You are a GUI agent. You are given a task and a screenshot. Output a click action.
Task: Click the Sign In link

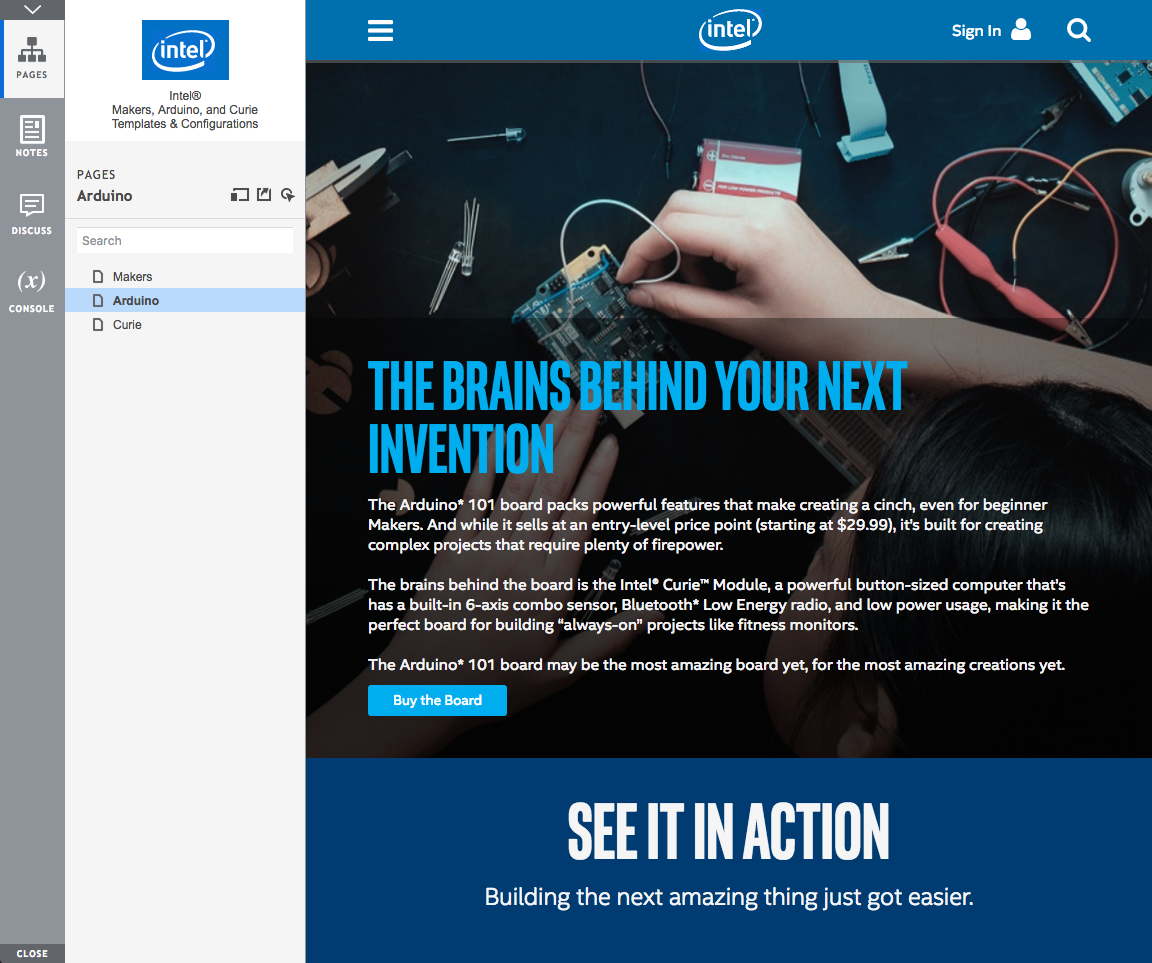click(x=976, y=31)
